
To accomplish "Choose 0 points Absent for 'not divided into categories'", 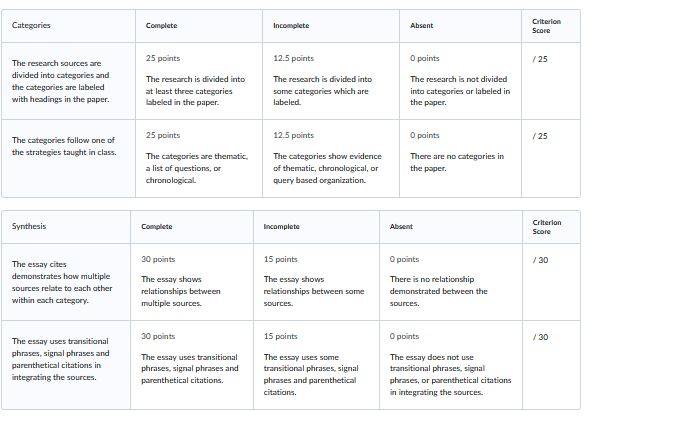I will (x=461, y=81).
